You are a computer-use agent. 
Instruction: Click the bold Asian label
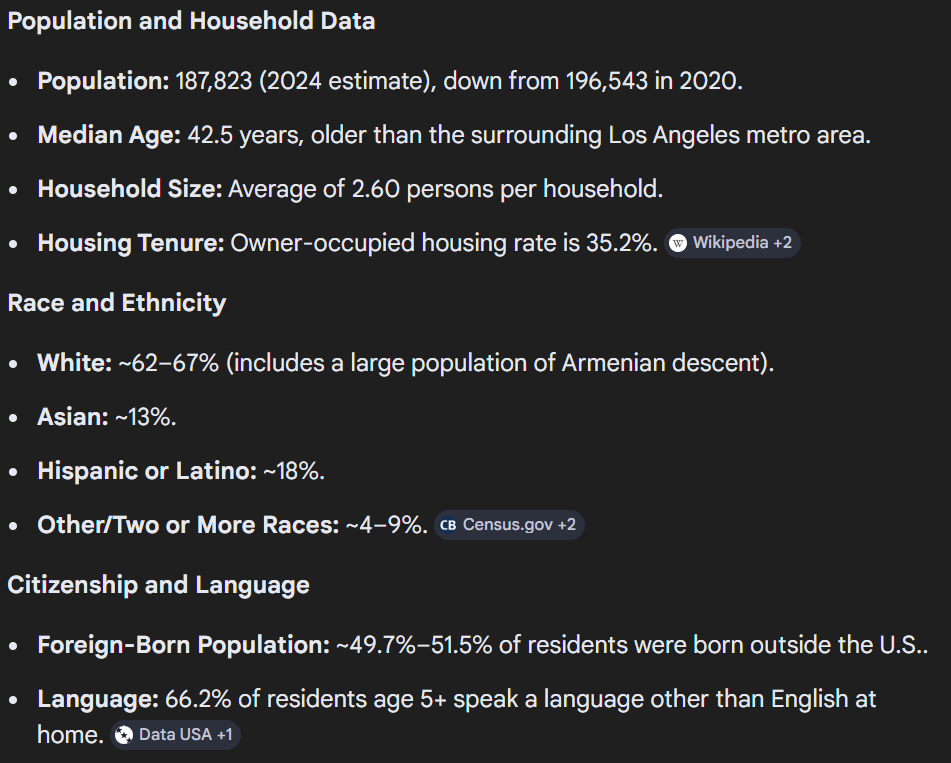(72, 417)
